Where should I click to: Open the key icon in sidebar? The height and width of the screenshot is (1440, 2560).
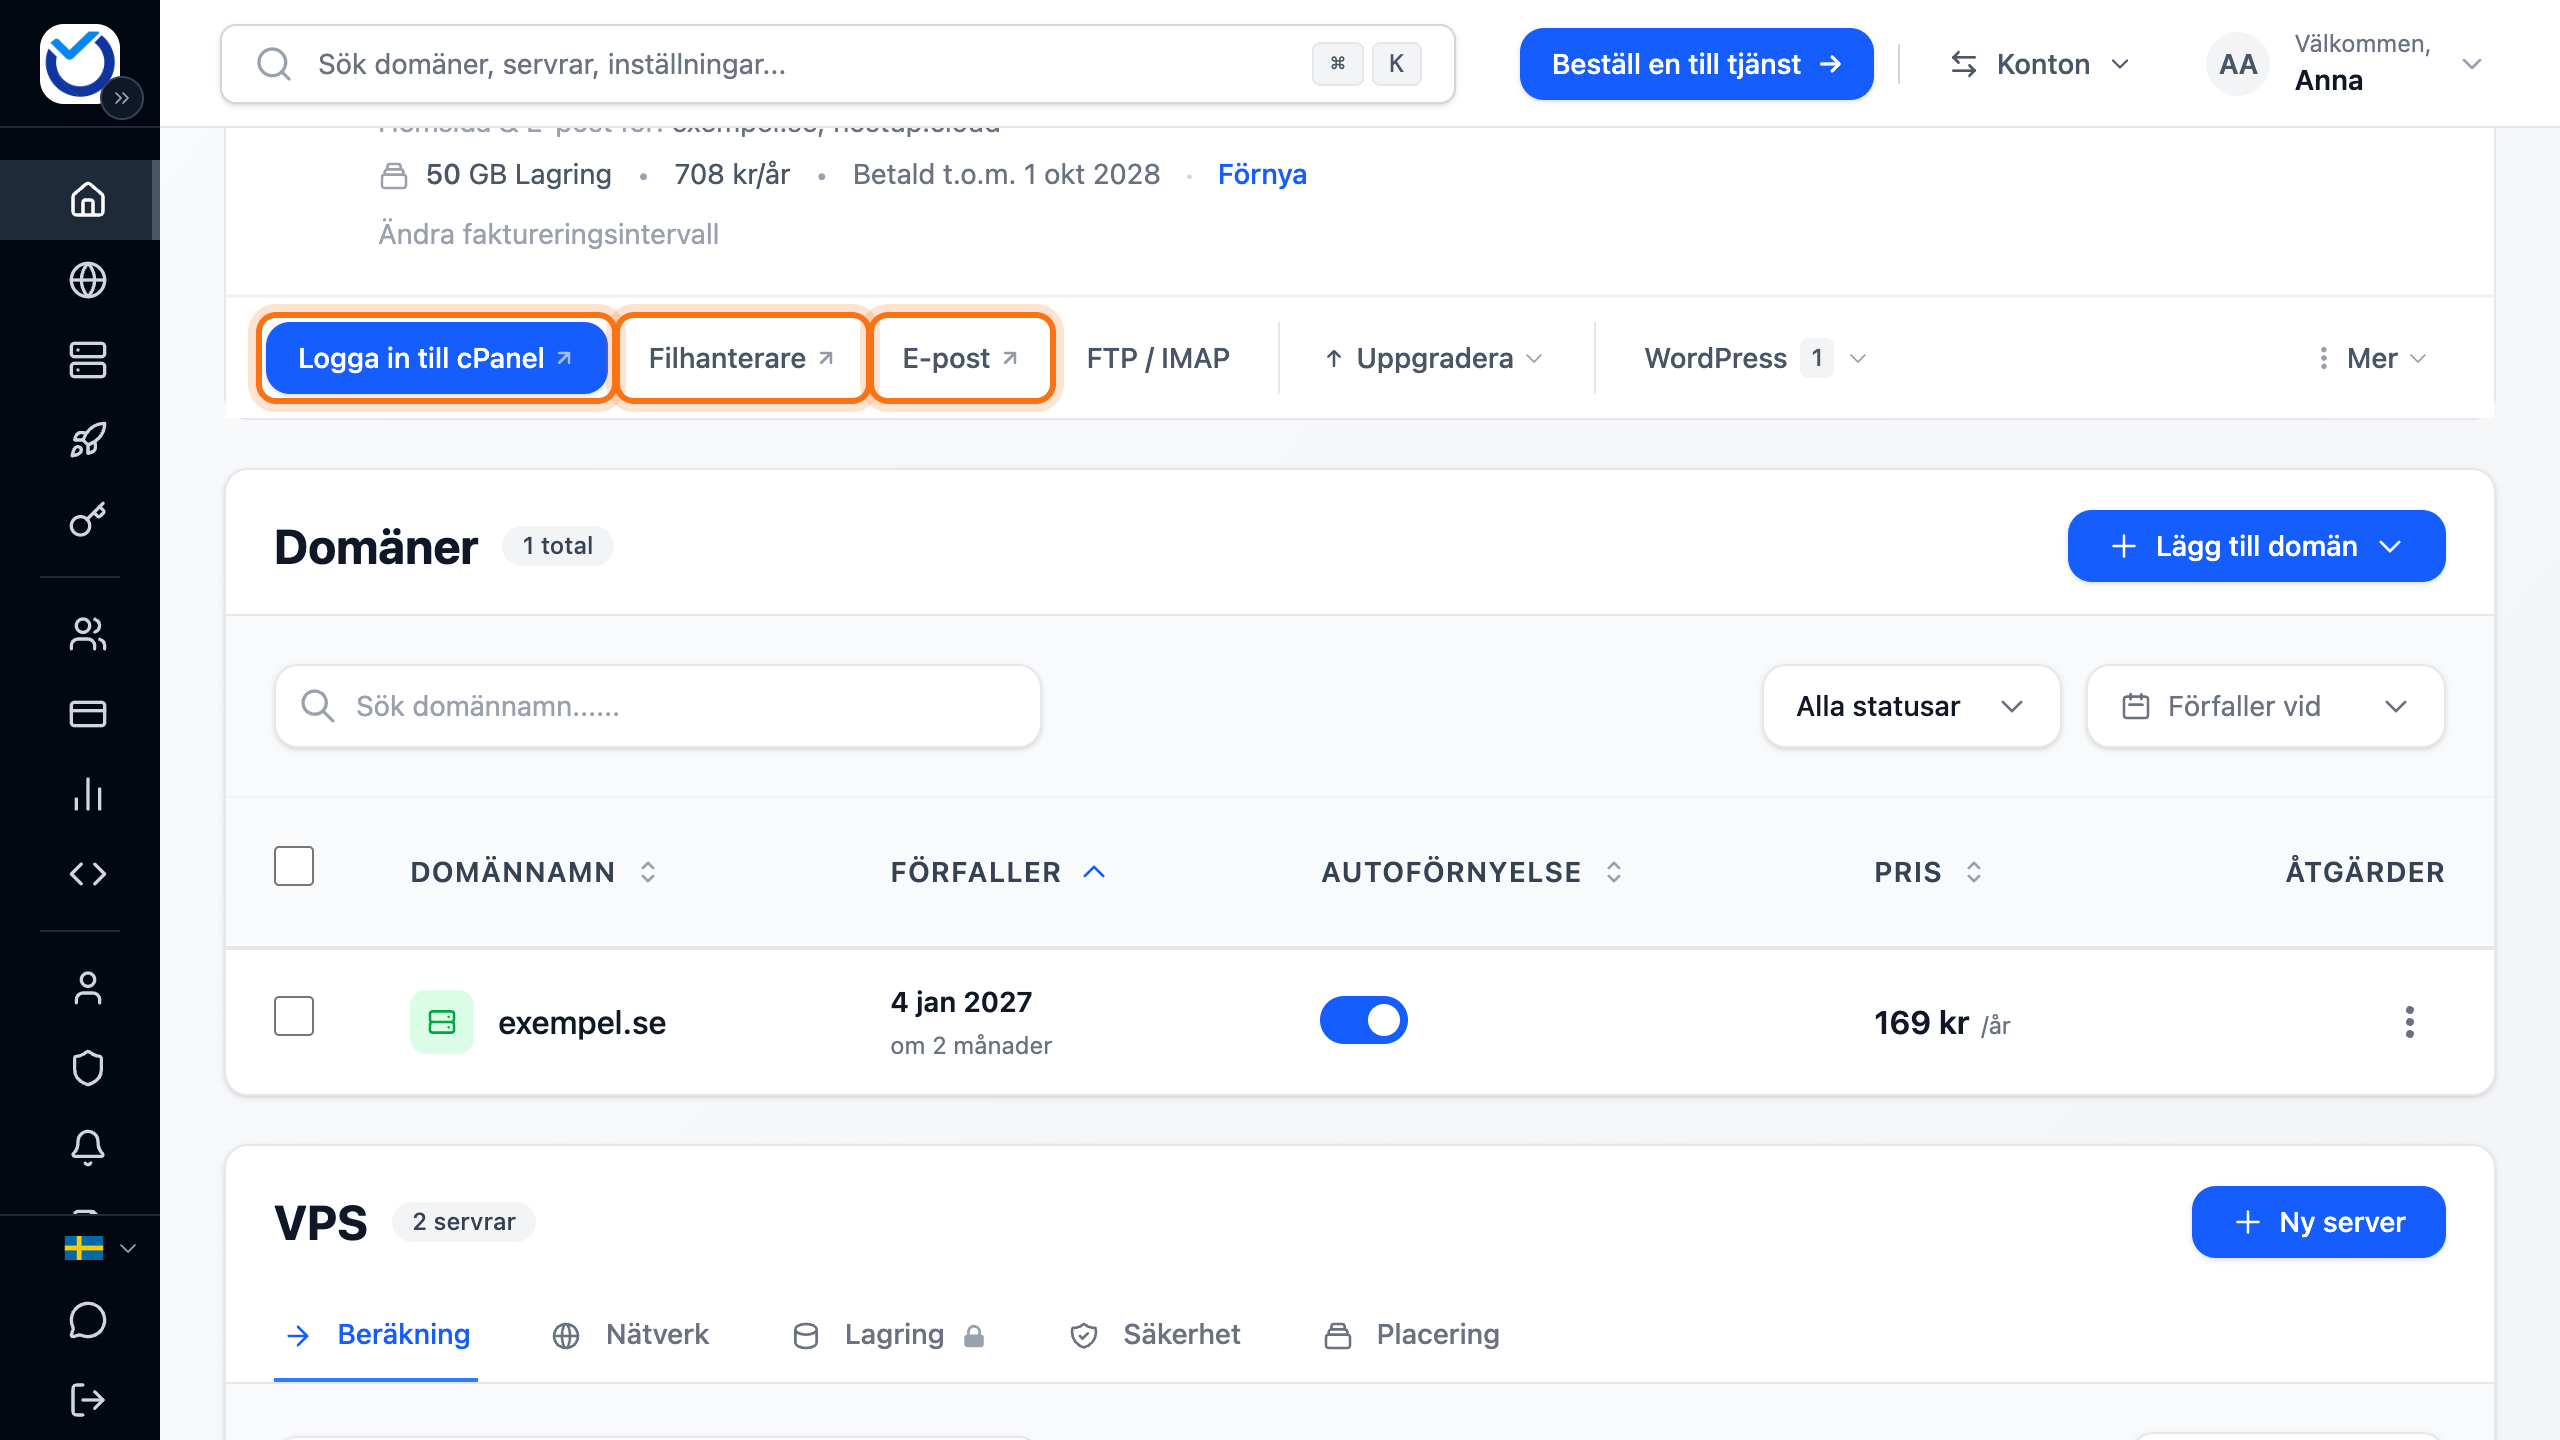[88, 520]
